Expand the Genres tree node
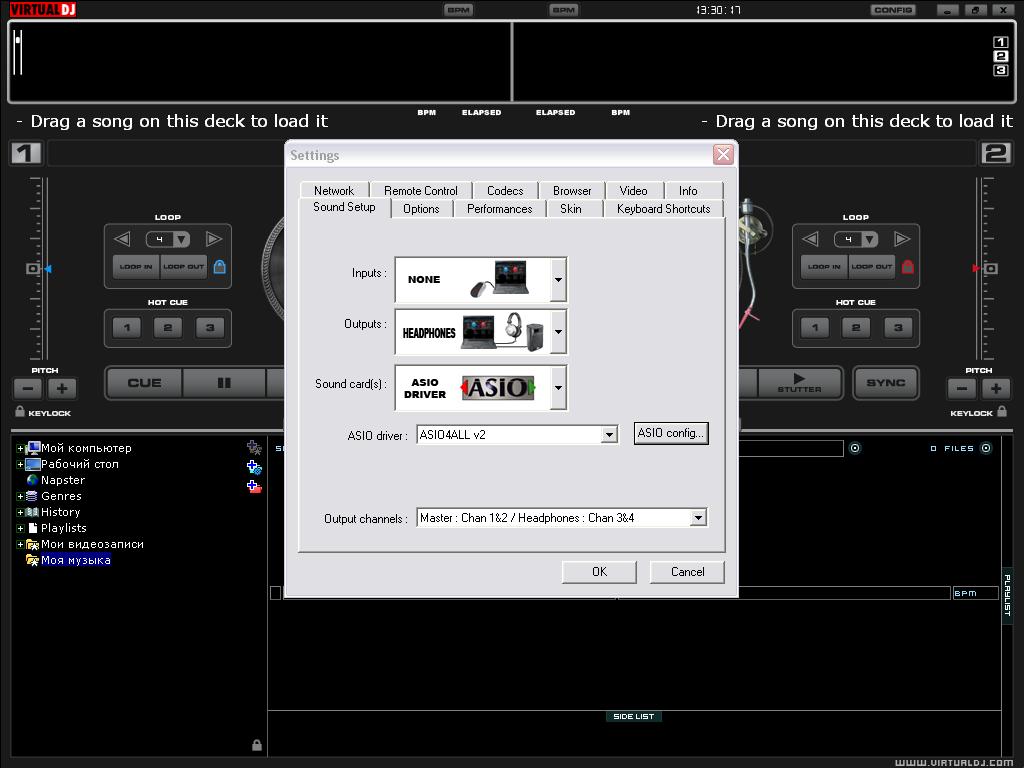The height and width of the screenshot is (768, 1024). coord(20,496)
